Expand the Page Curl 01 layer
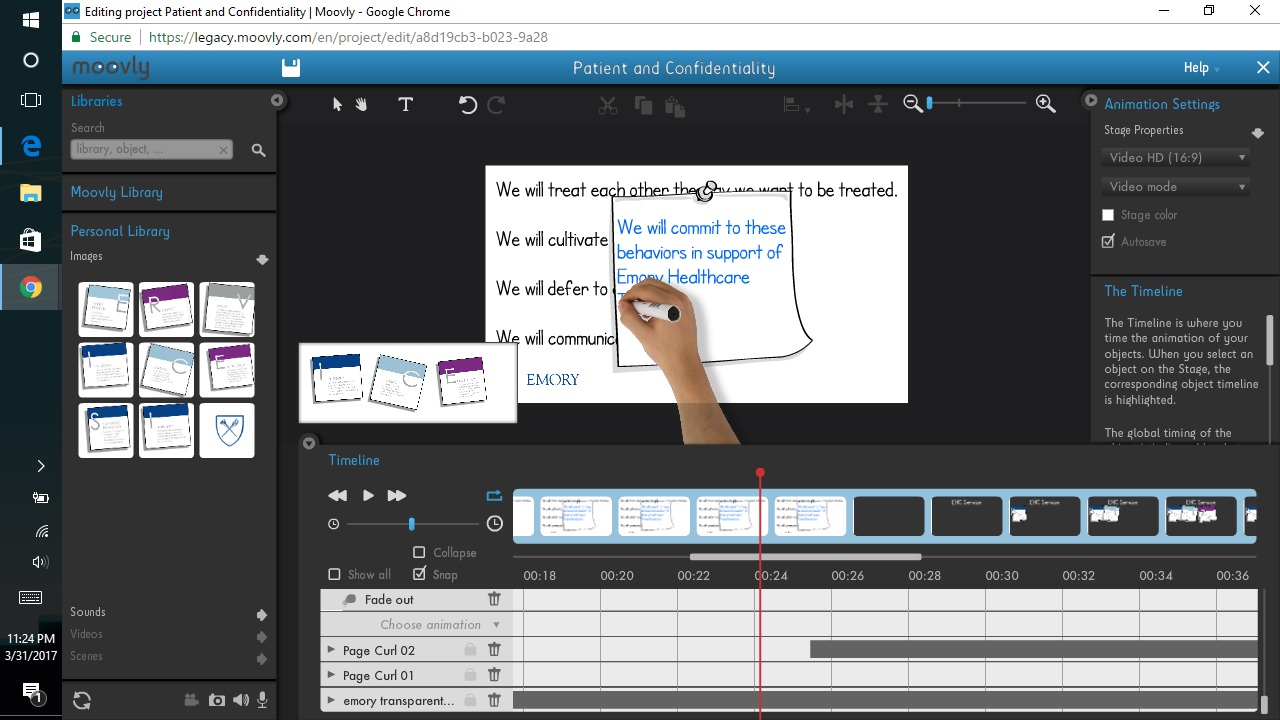This screenshot has width=1280, height=720. pyautogui.click(x=331, y=675)
